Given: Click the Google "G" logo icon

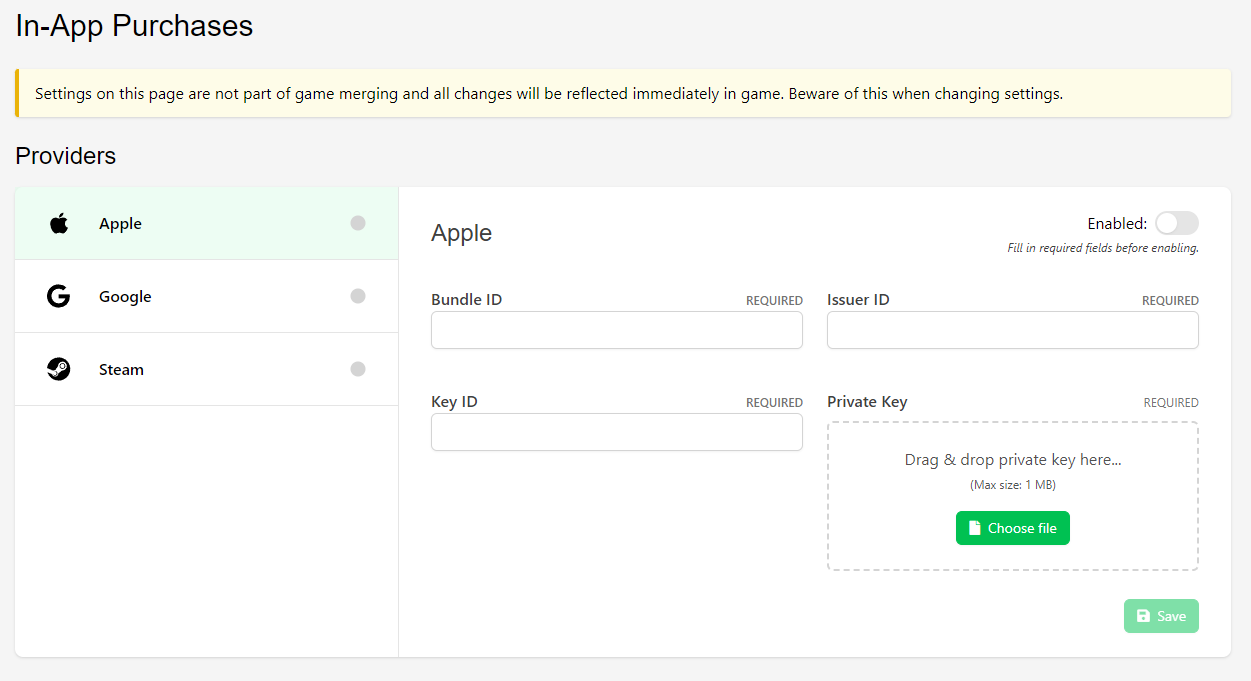Looking at the screenshot, I should (59, 296).
